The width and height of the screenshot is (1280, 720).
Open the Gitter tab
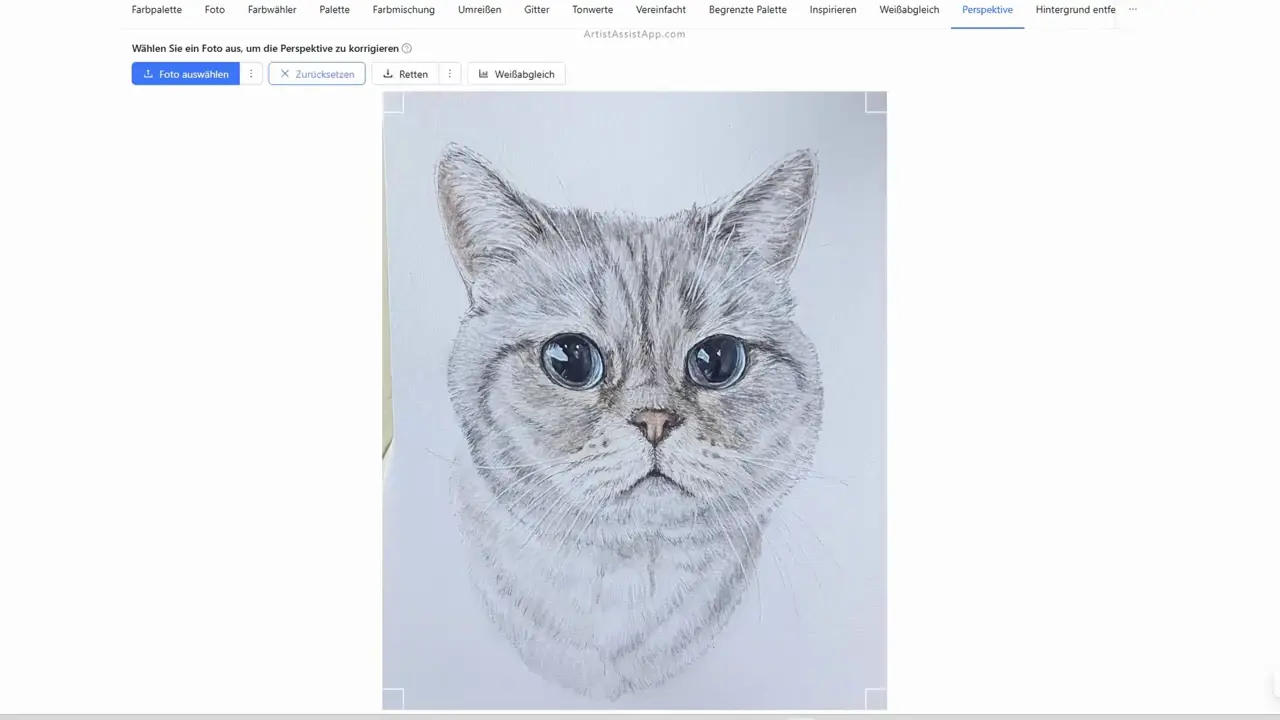(x=537, y=10)
